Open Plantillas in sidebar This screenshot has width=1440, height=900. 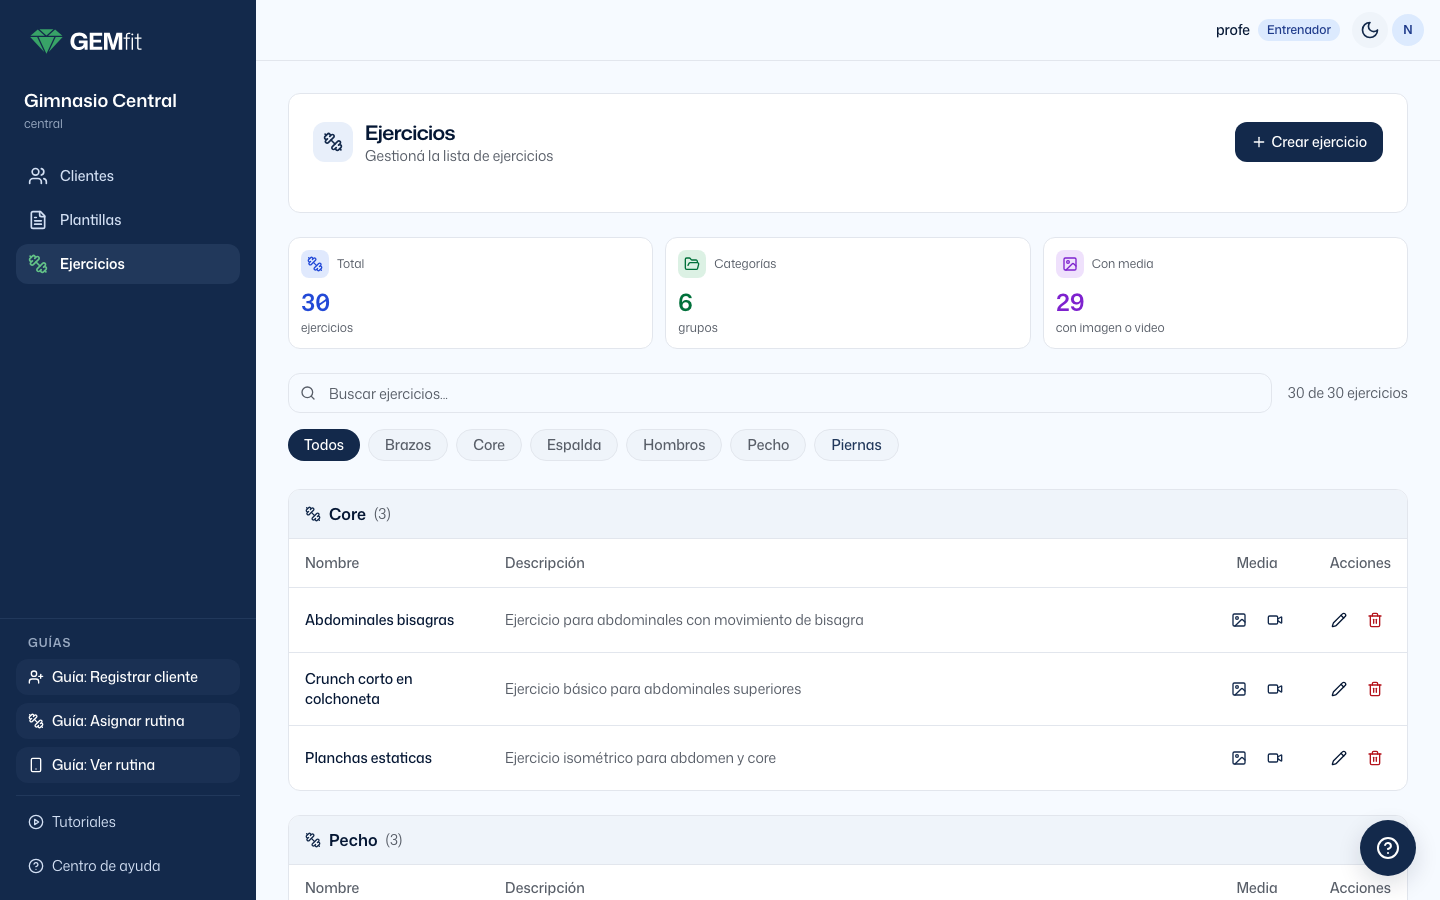[128, 220]
